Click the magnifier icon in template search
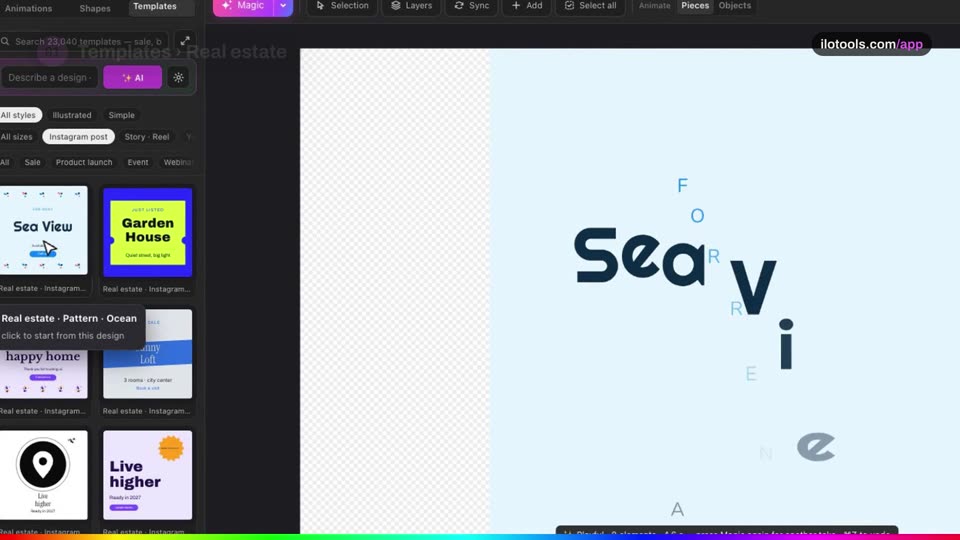 click(x=6, y=42)
